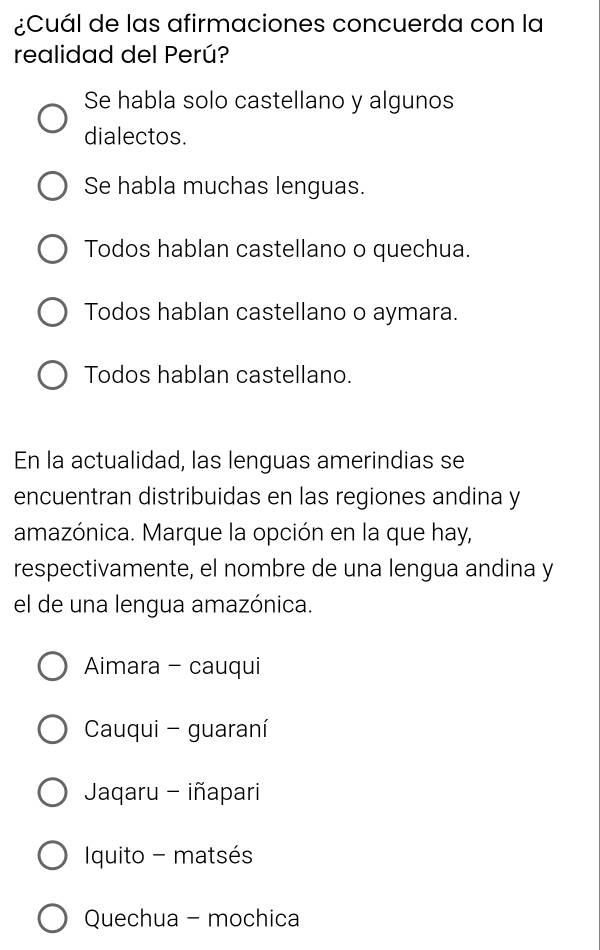Viewport: 600px width, 950px height.
Task: Pick 'Todos hablan castellano o aymara'
Action: (53, 312)
